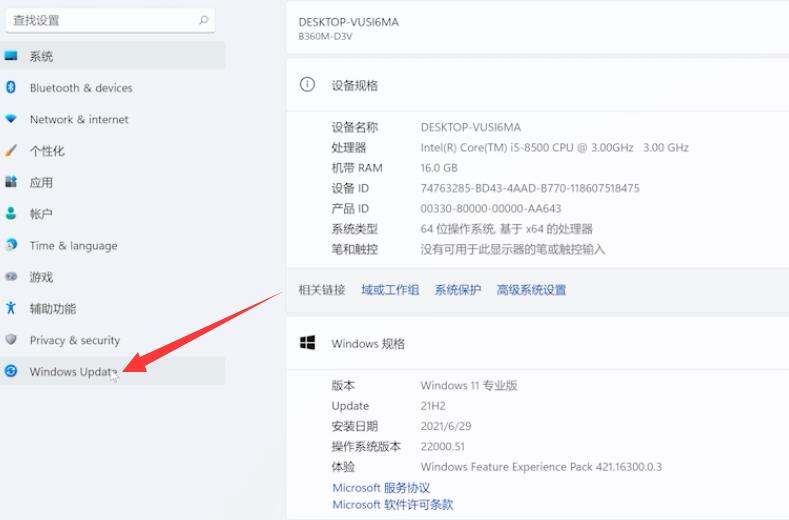Viewport: 789px width, 520px height.
Task: Select the 产品 ID value 00330-80000-00000-AA643
Action: (491, 208)
